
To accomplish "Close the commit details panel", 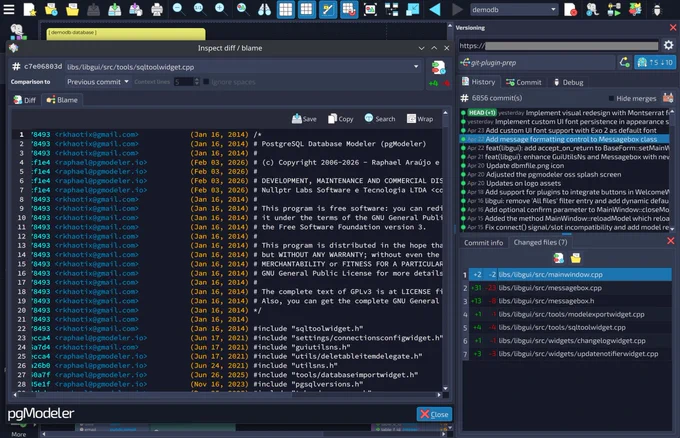I will point(670,241).
